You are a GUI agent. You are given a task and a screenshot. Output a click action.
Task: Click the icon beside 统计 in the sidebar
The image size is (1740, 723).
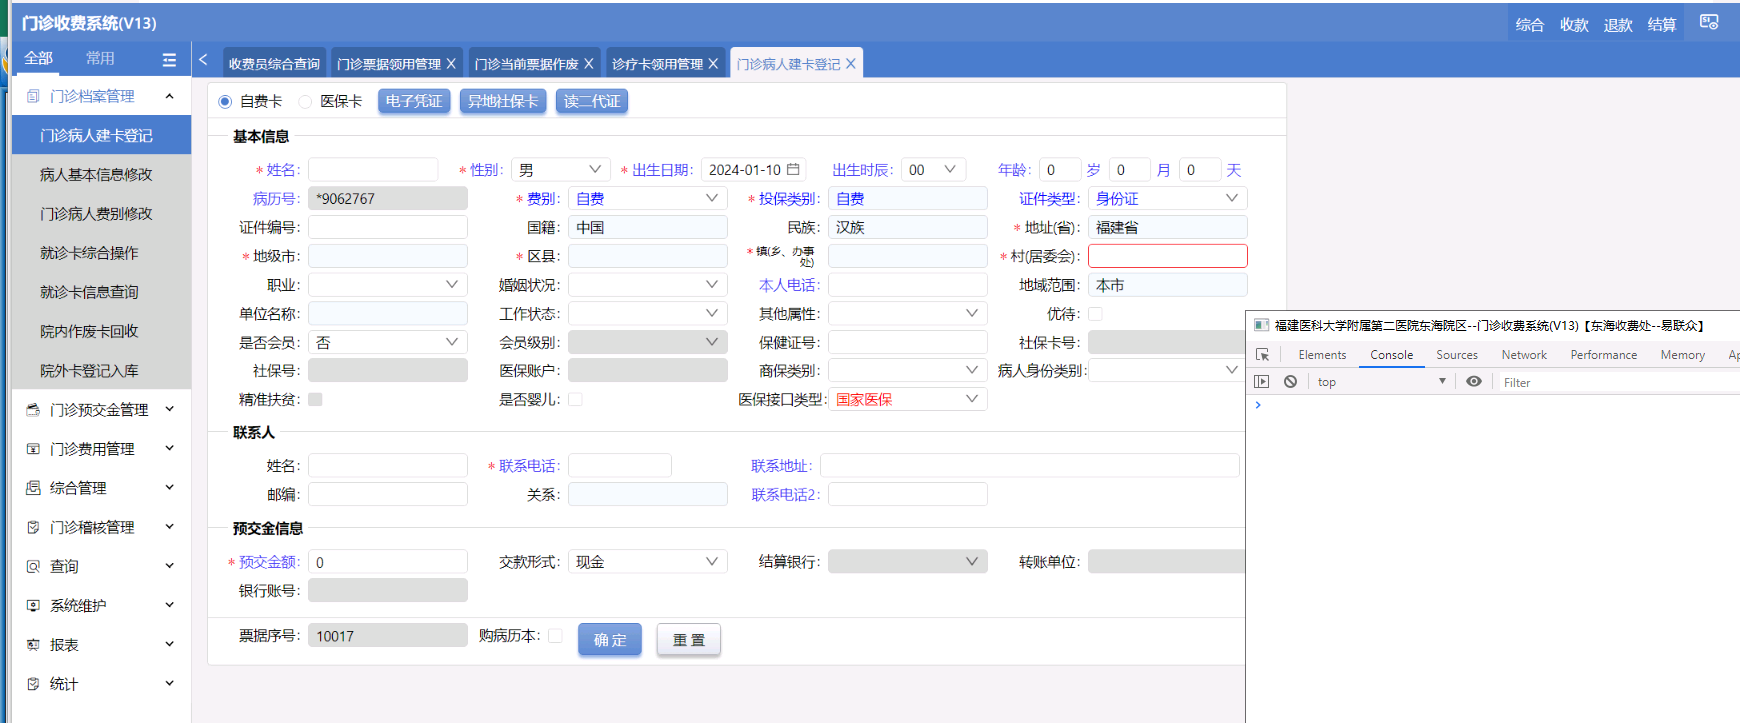click(x=33, y=684)
